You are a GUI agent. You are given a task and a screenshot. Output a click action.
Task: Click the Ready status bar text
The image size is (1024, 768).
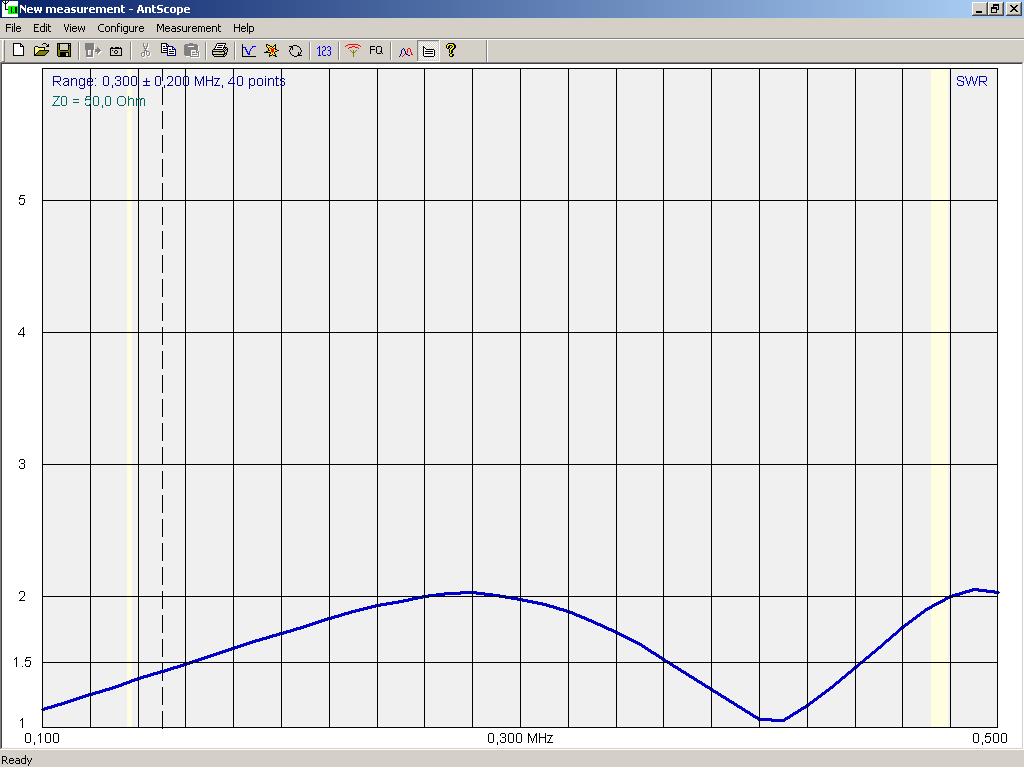click(x=16, y=760)
